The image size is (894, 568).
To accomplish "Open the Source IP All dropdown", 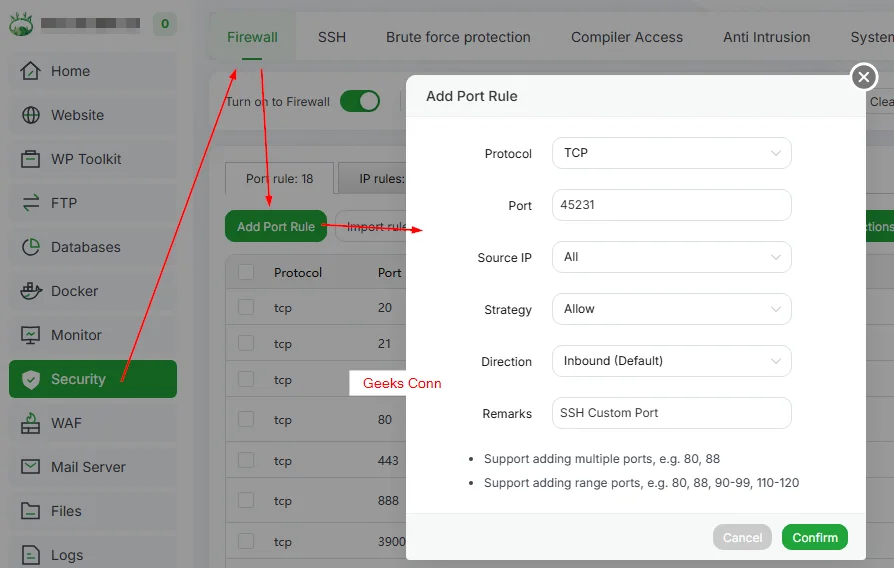I will [672, 257].
